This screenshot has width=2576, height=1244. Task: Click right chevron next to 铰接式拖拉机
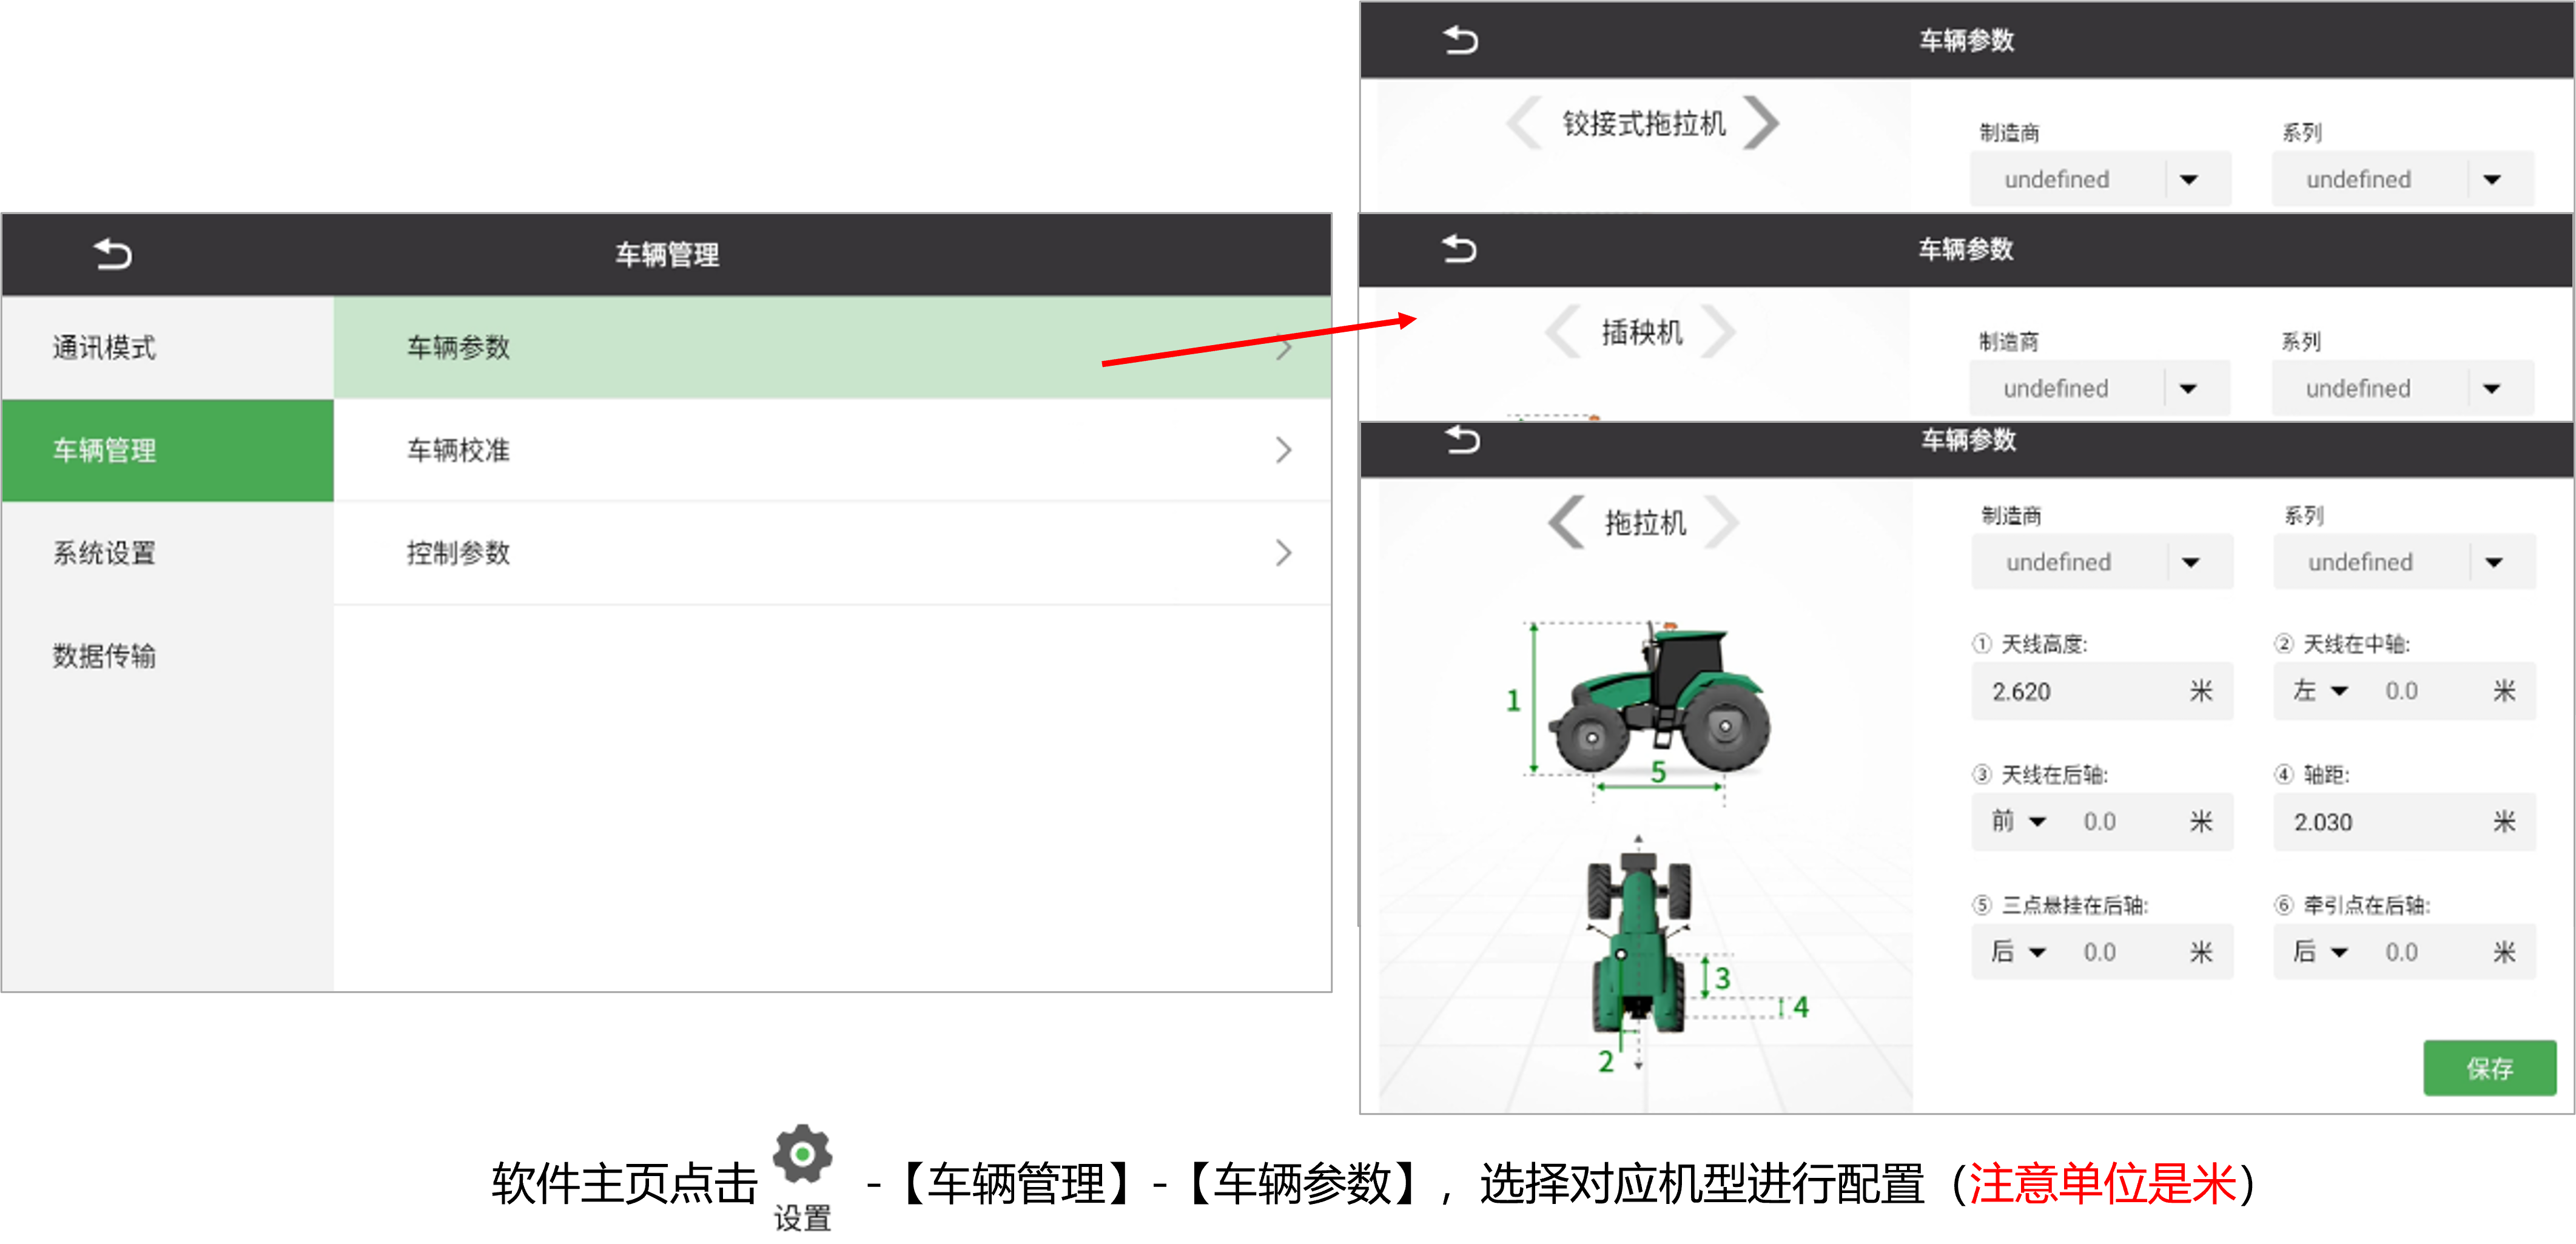click(1761, 123)
